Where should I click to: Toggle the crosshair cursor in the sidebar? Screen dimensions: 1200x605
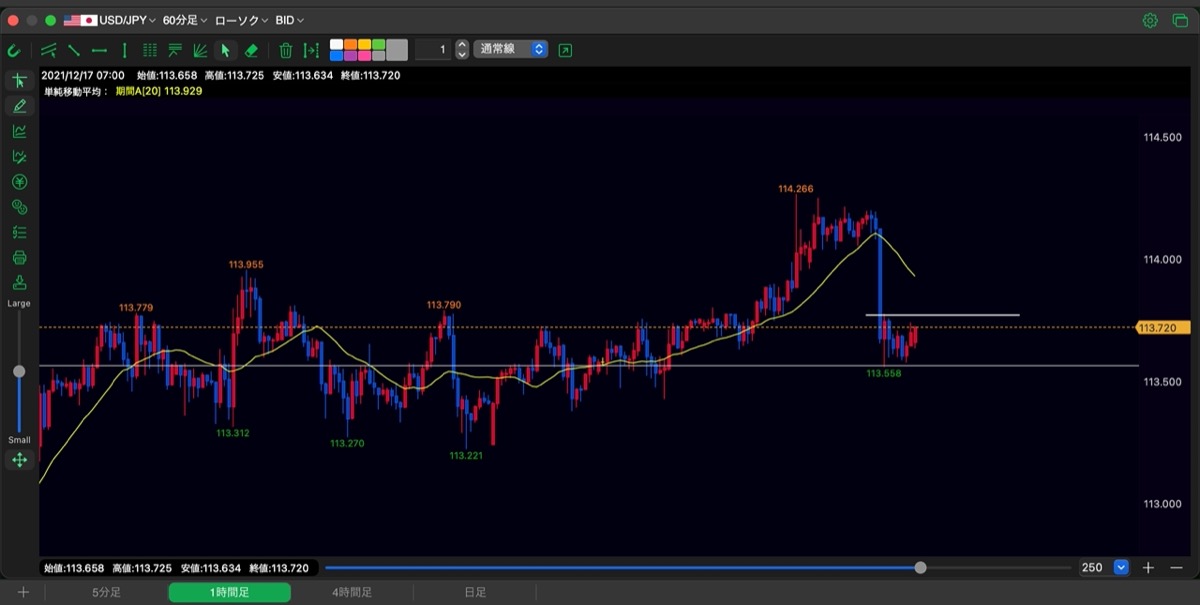coord(19,81)
